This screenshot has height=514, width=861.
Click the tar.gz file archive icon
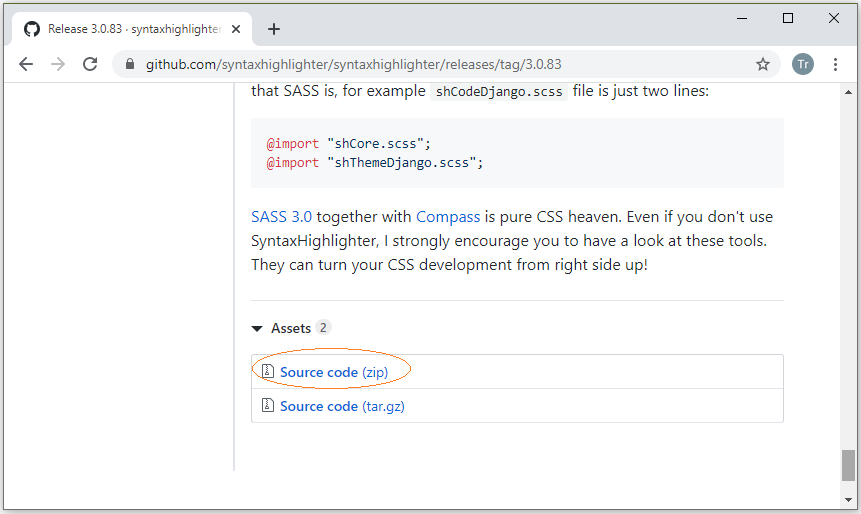coord(268,406)
